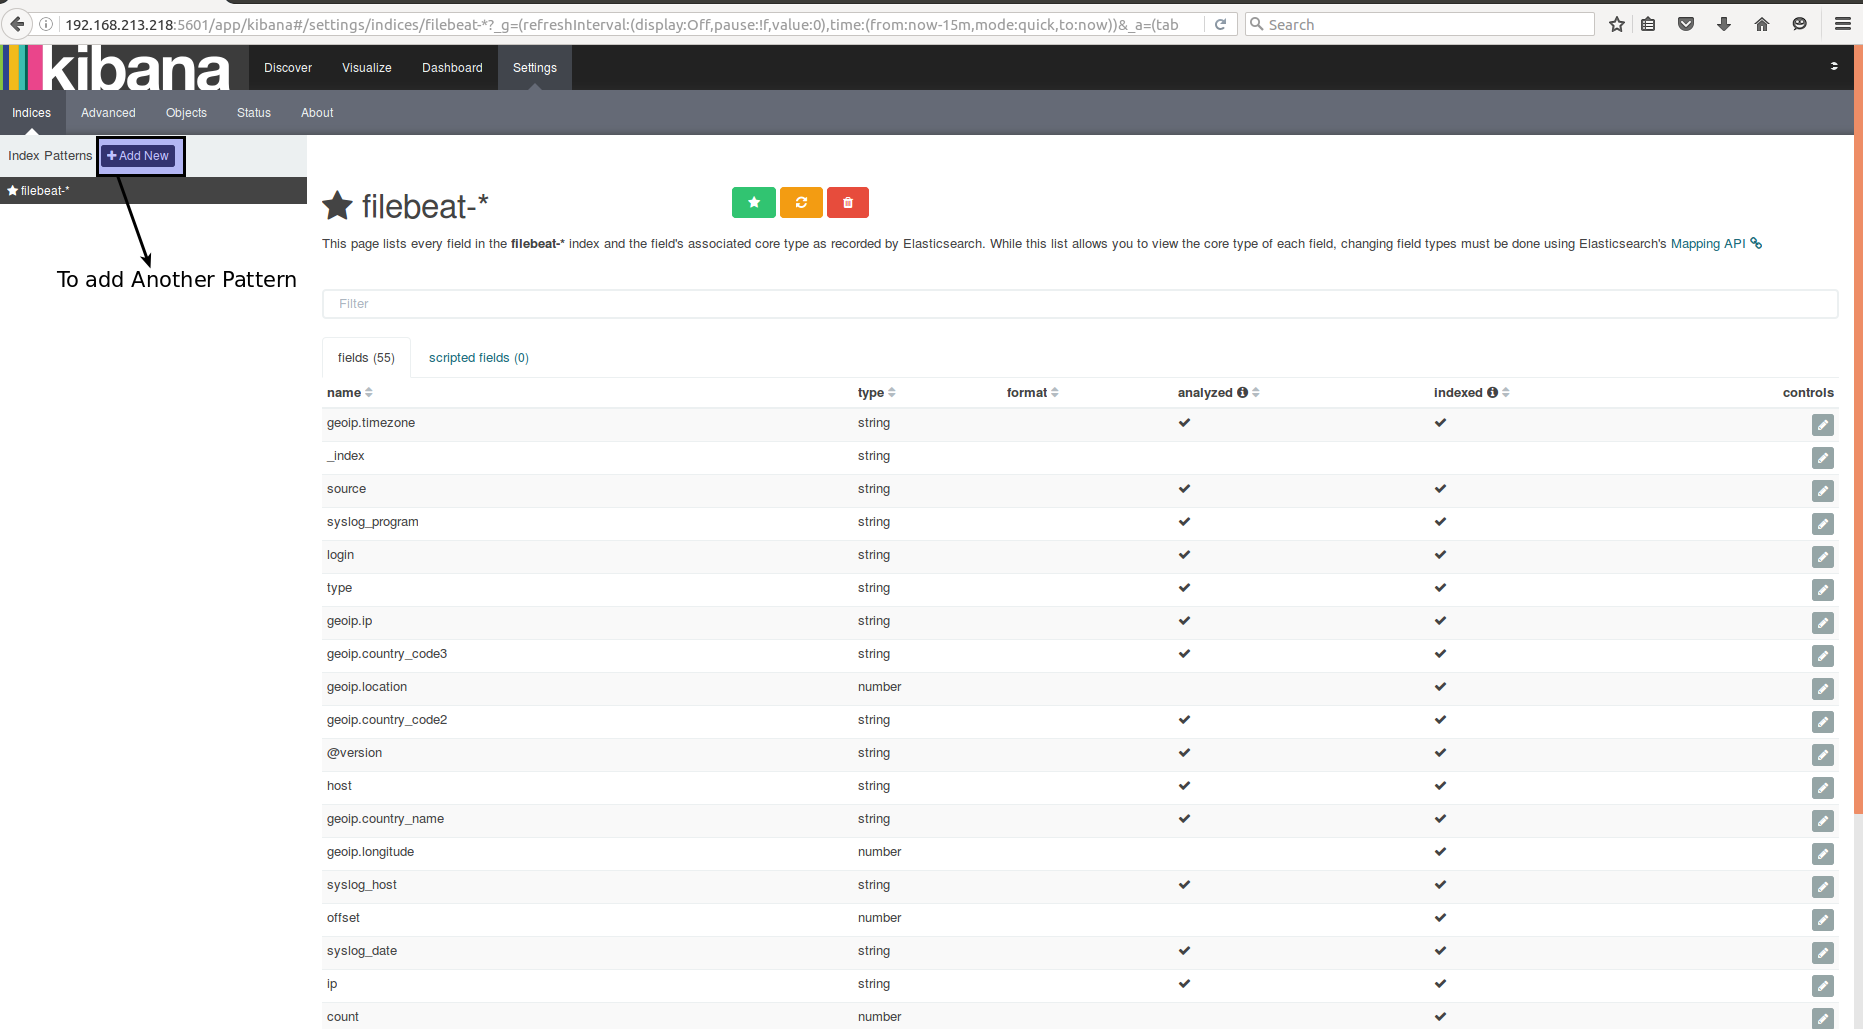Open edit control for geoip.location field
The height and width of the screenshot is (1029, 1863).
point(1822,689)
